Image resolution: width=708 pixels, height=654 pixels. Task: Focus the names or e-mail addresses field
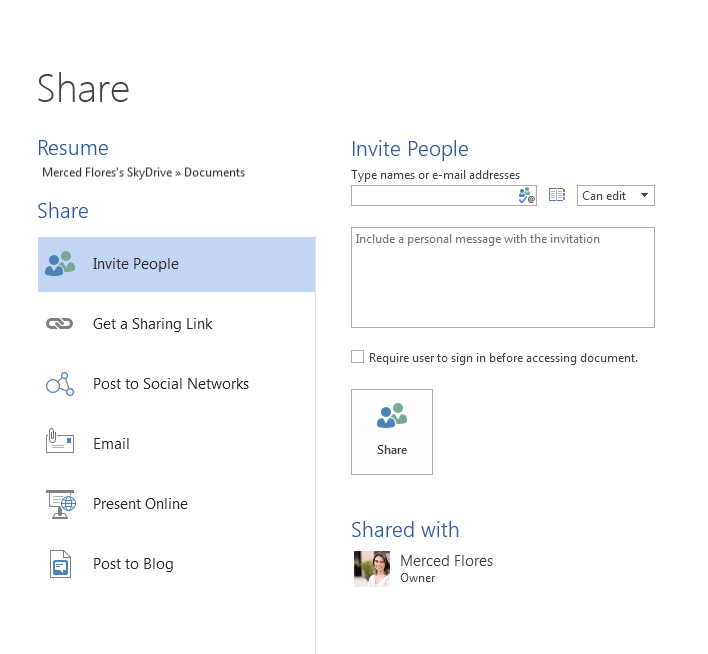click(x=434, y=196)
